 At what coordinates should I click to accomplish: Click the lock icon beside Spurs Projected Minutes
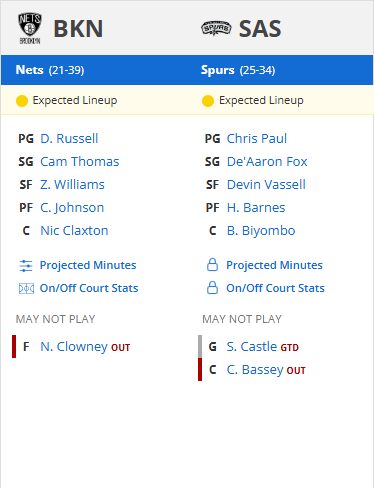click(212, 265)
